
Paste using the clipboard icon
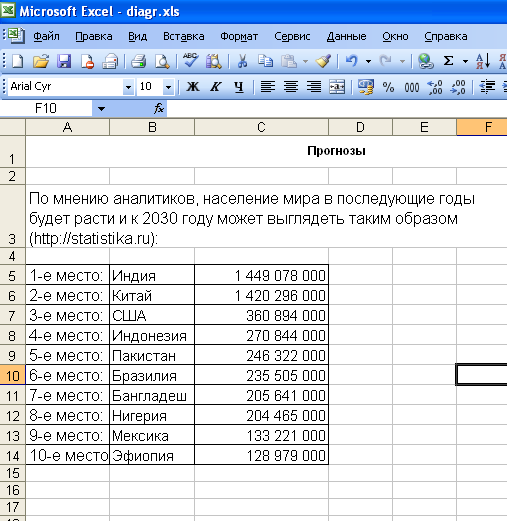pyautogui.click(x=289, y=61)
